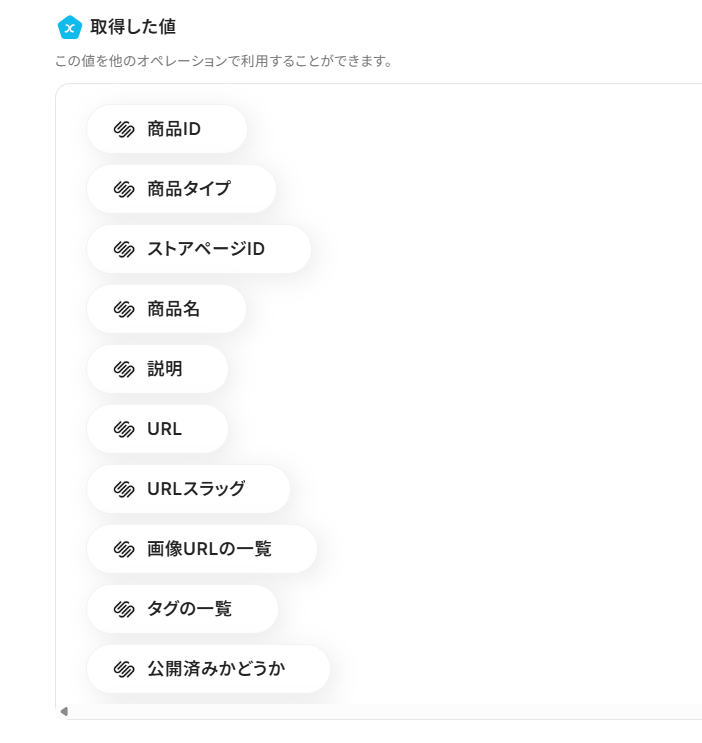Choose the ストアページID value chip
Image resolution: width=702 pixels, height=743 pixels.
[199, 250]
